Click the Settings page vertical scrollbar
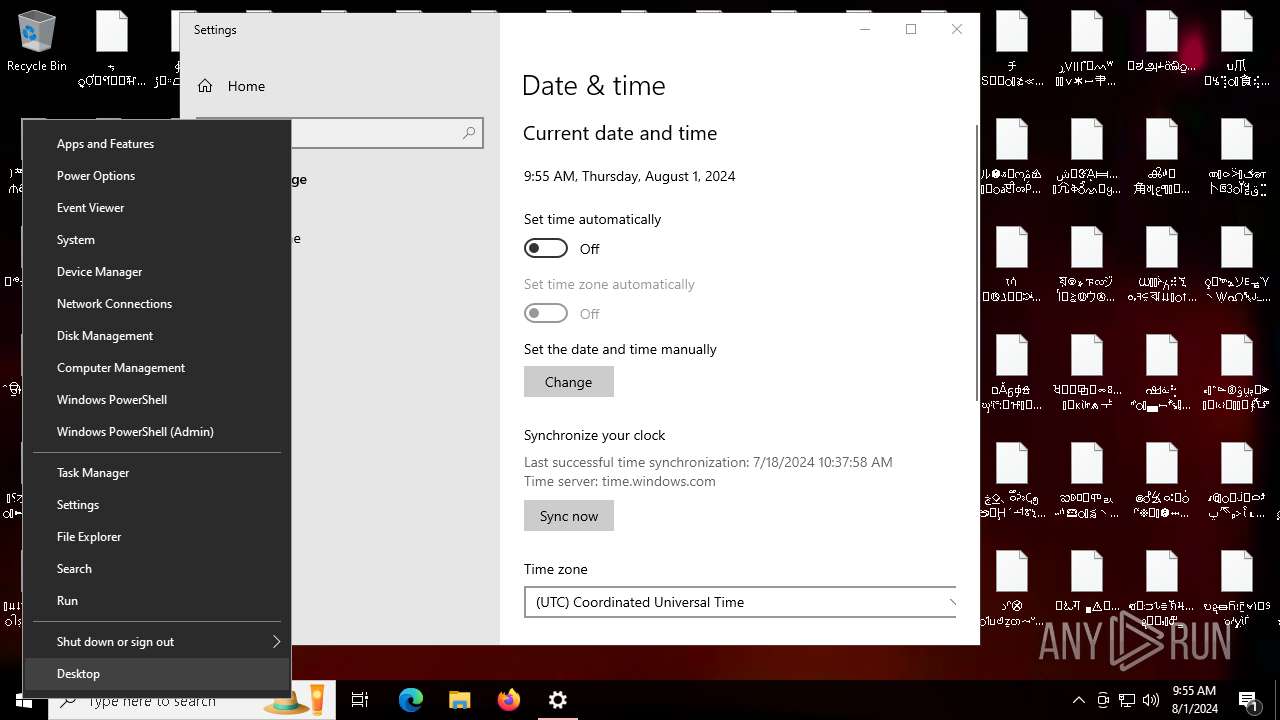 (x=977, y=263)
